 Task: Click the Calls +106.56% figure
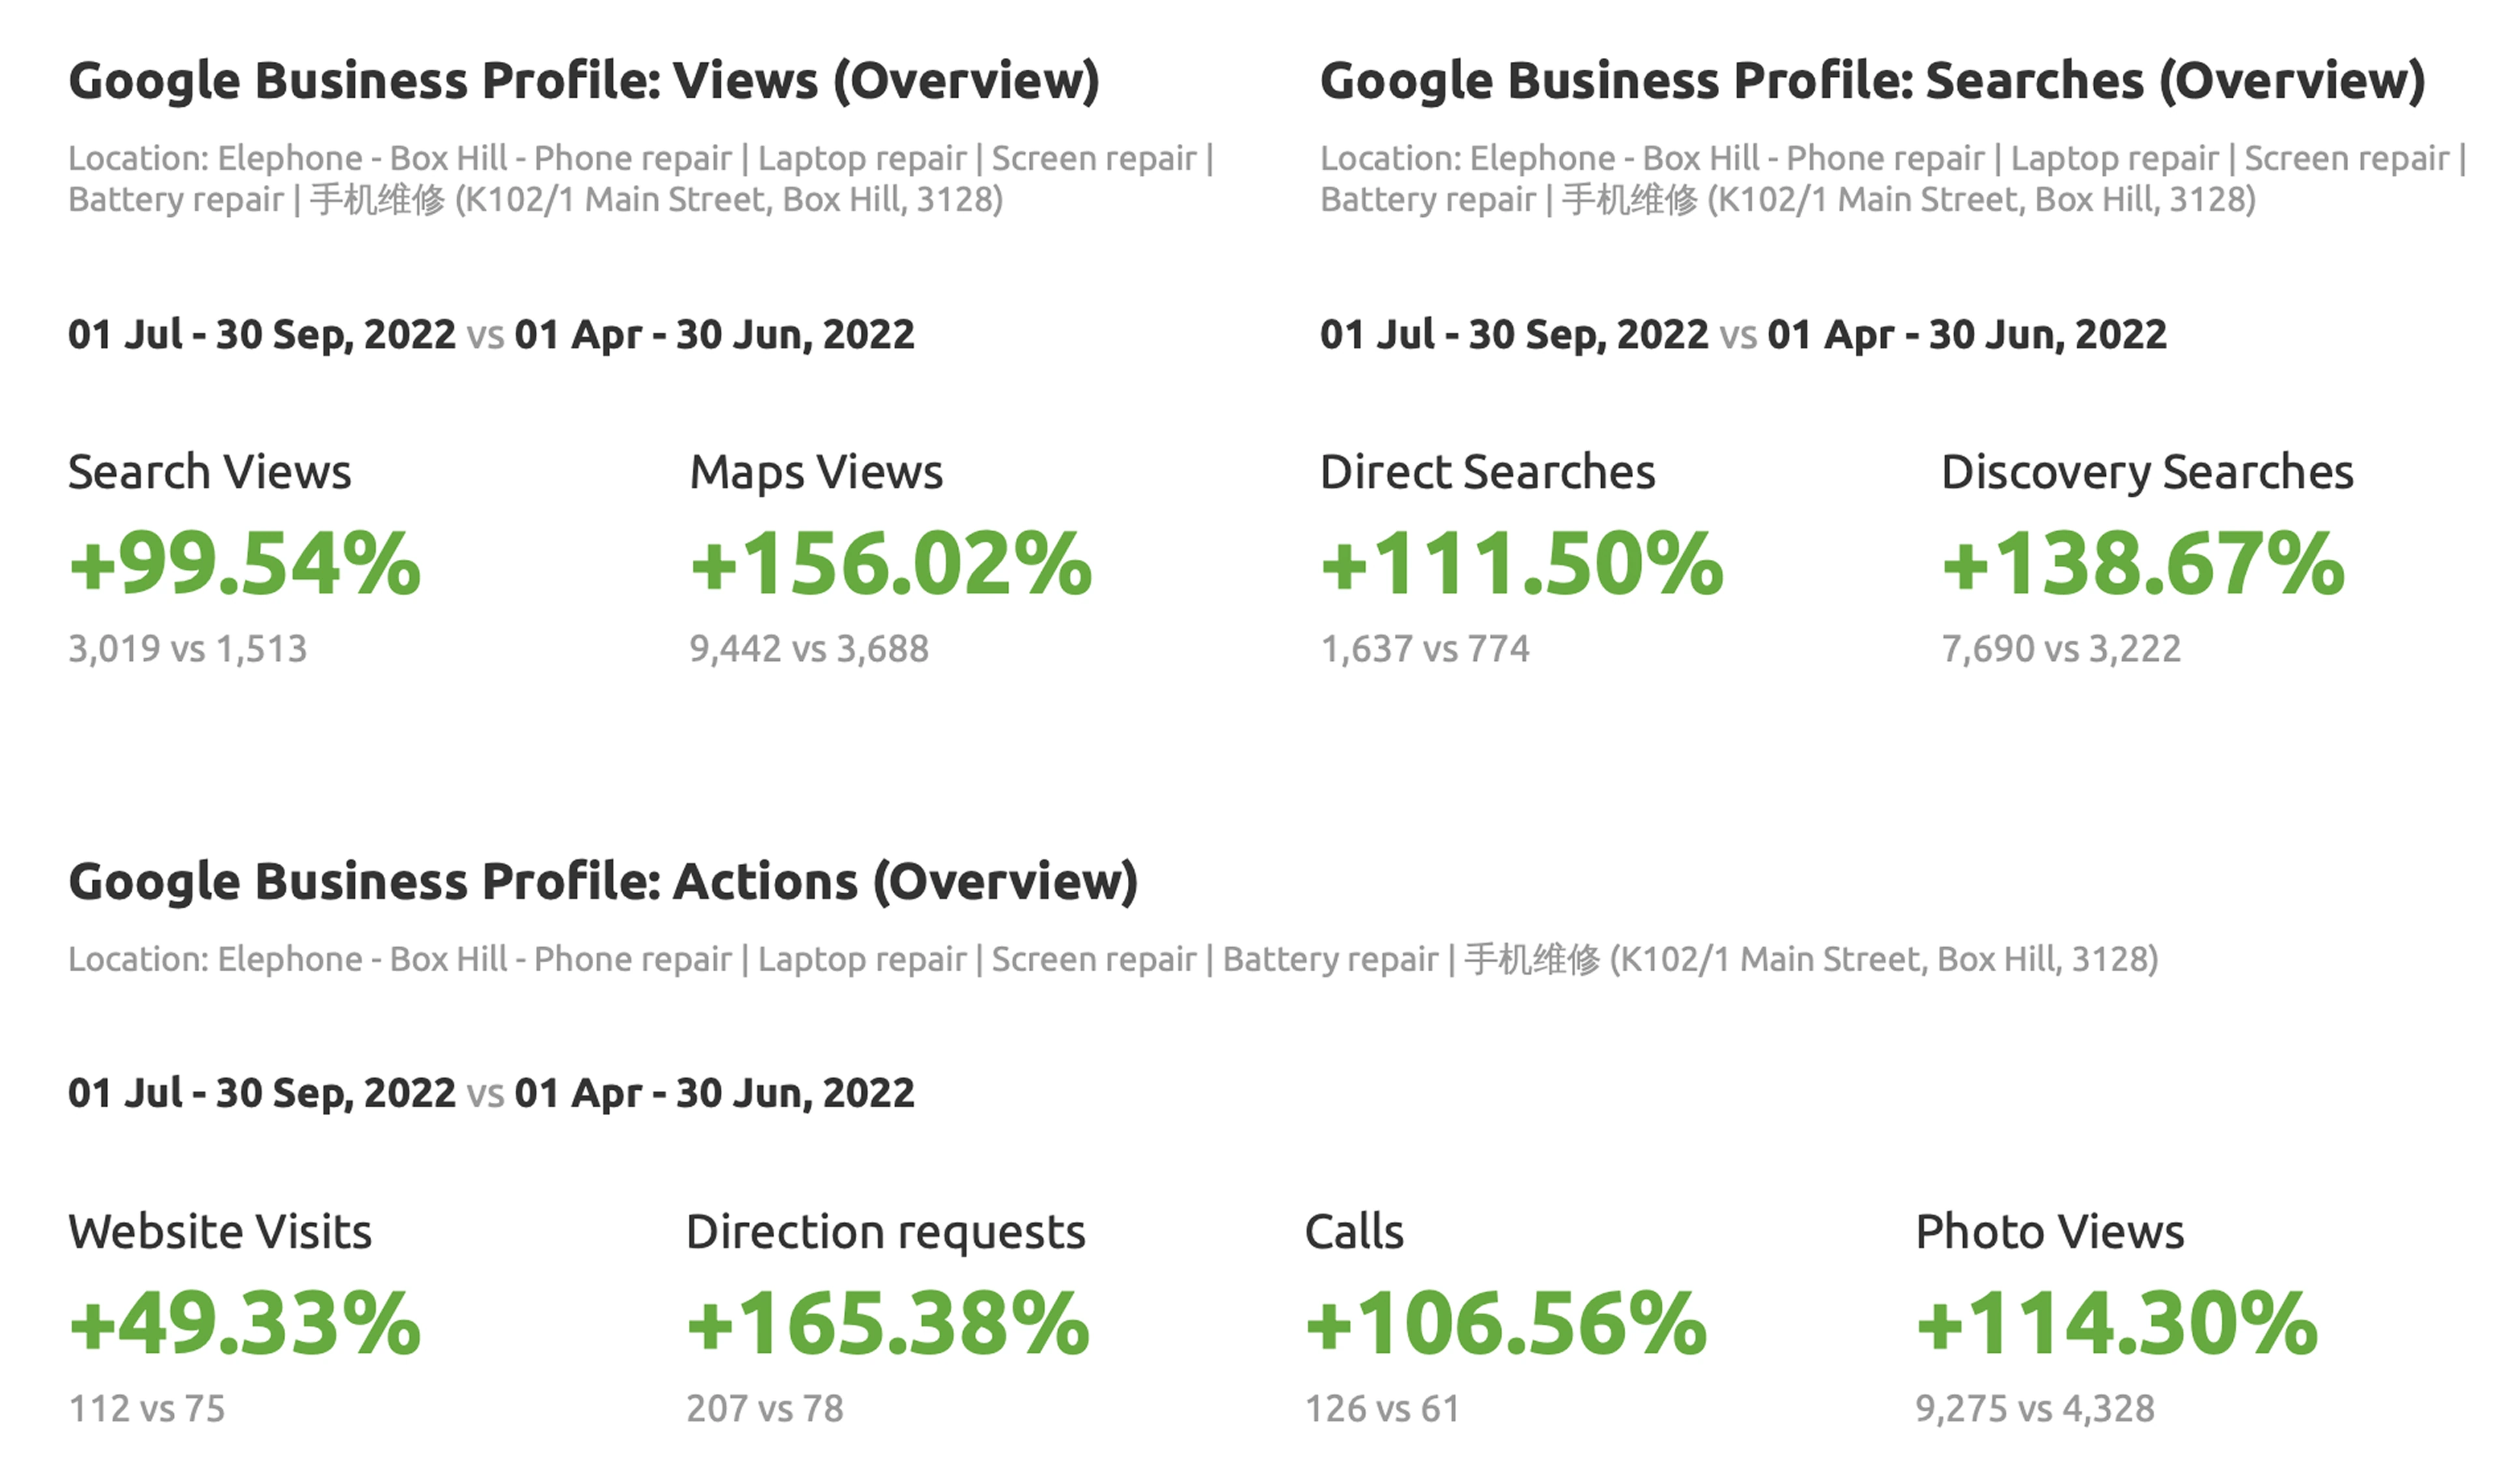click(x=1506, y=1324)
